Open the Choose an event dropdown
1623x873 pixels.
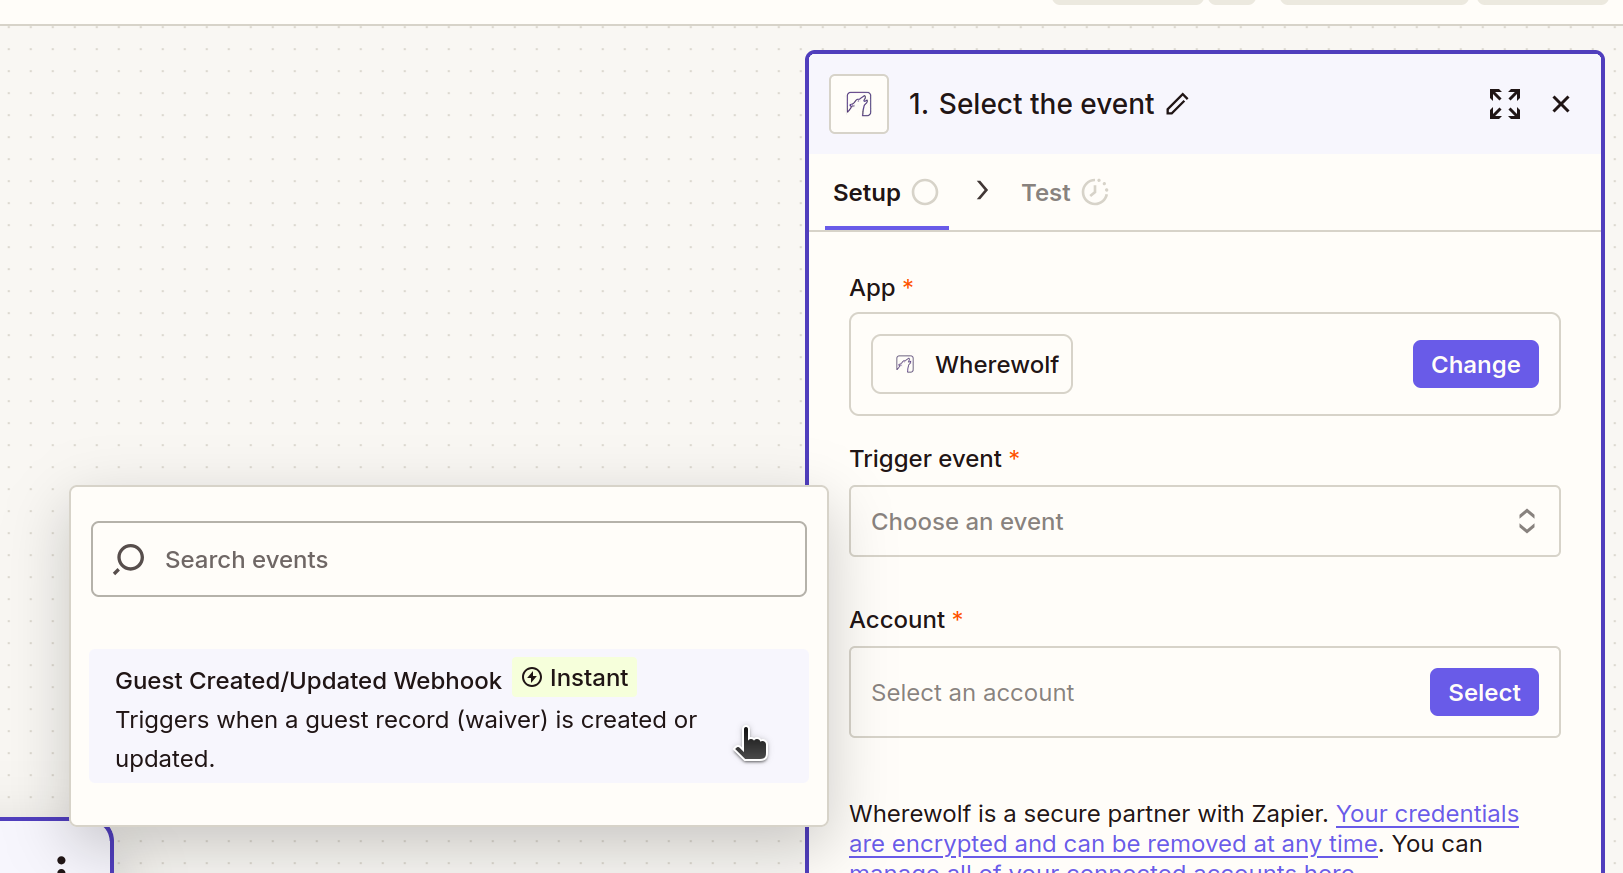click(1205, 521)
